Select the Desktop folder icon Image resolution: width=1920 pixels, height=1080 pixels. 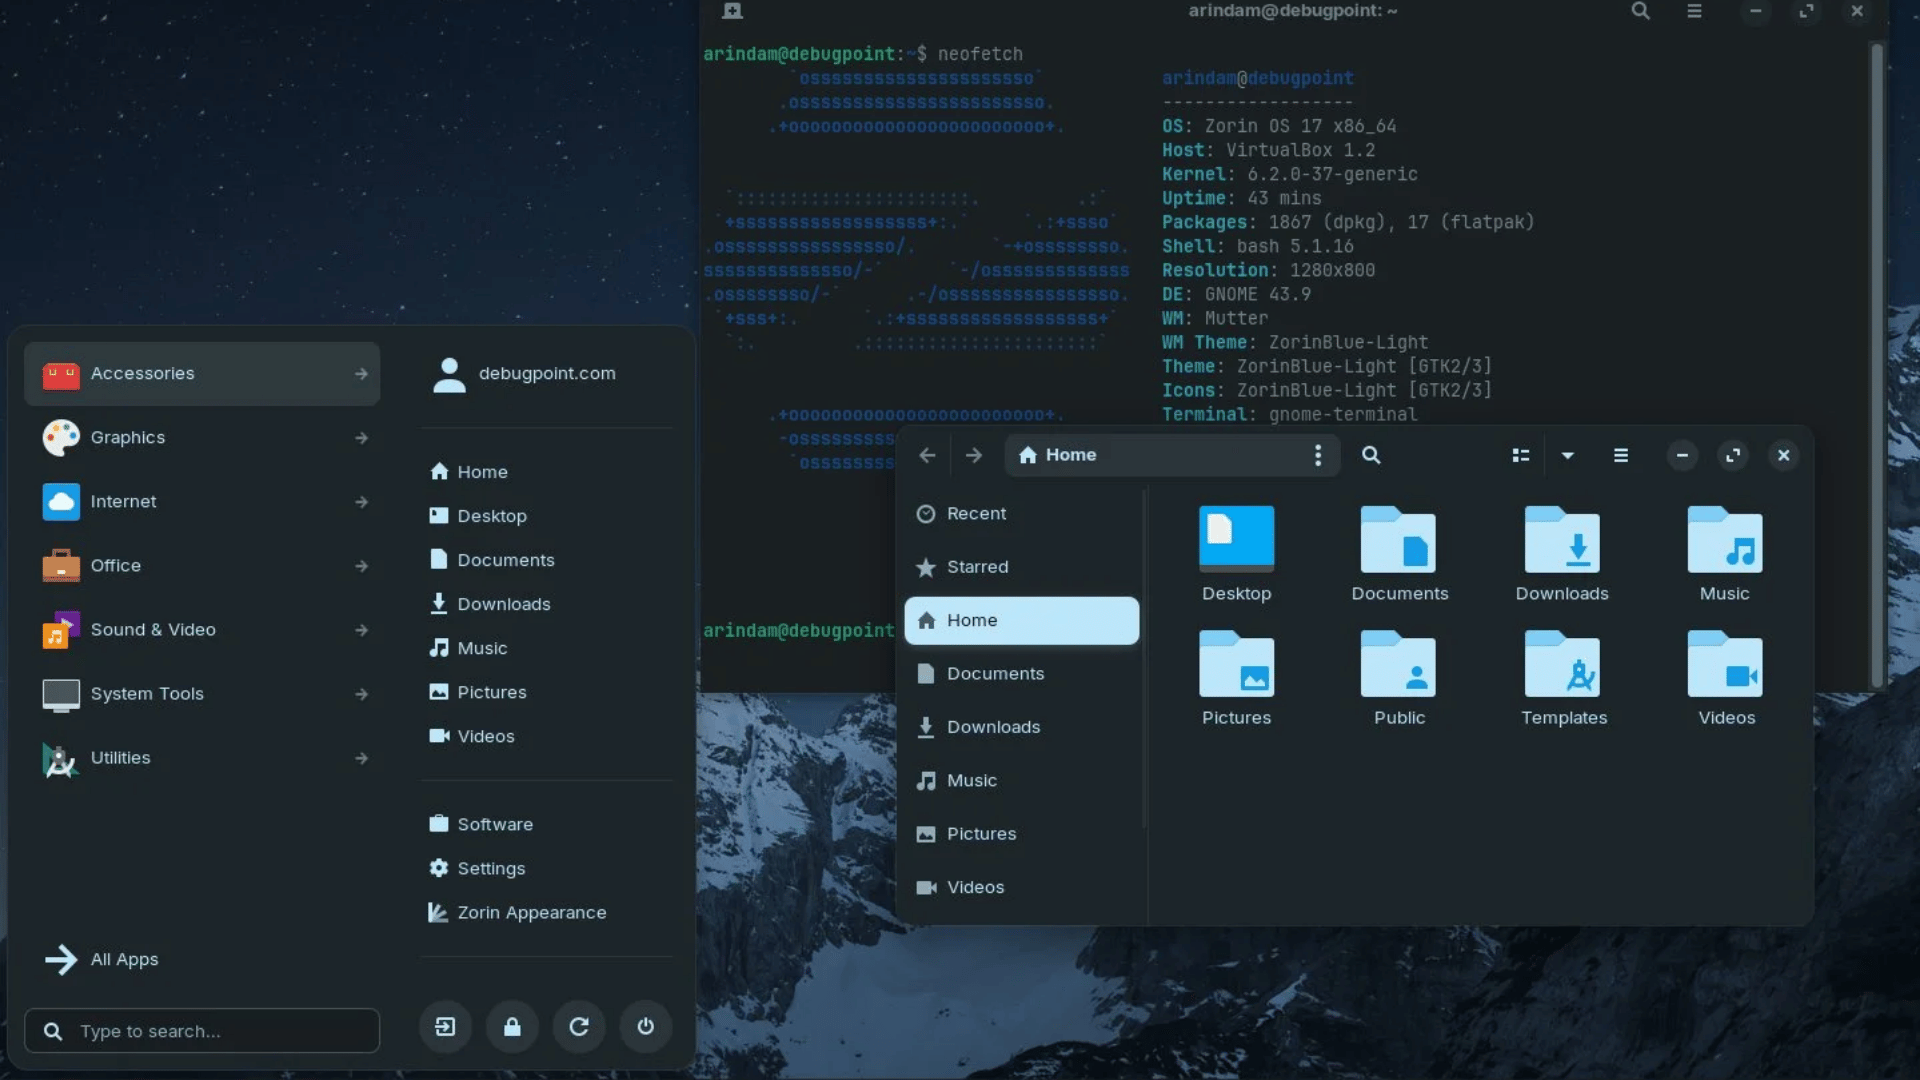pyautogui.click(x=1237, y=539)
